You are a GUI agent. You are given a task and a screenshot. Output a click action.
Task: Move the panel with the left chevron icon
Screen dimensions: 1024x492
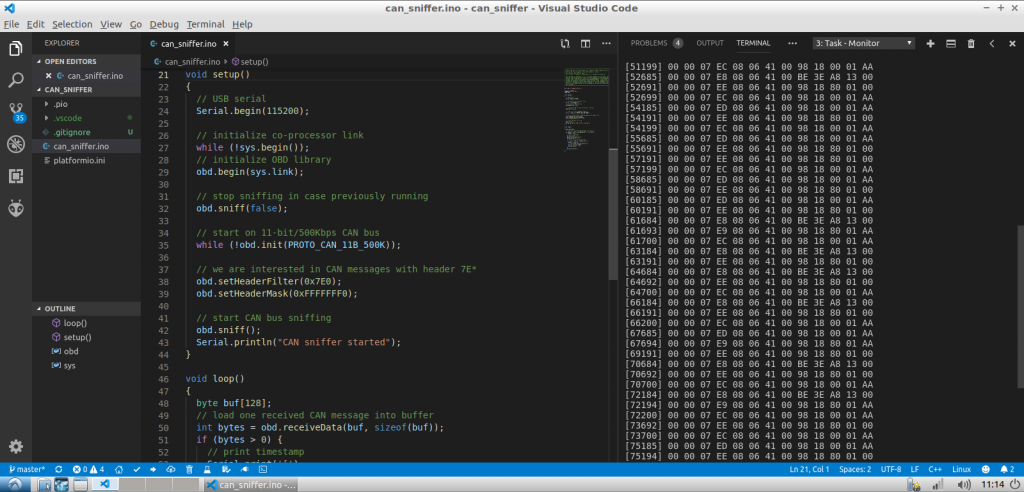click(x=991, y=43)
